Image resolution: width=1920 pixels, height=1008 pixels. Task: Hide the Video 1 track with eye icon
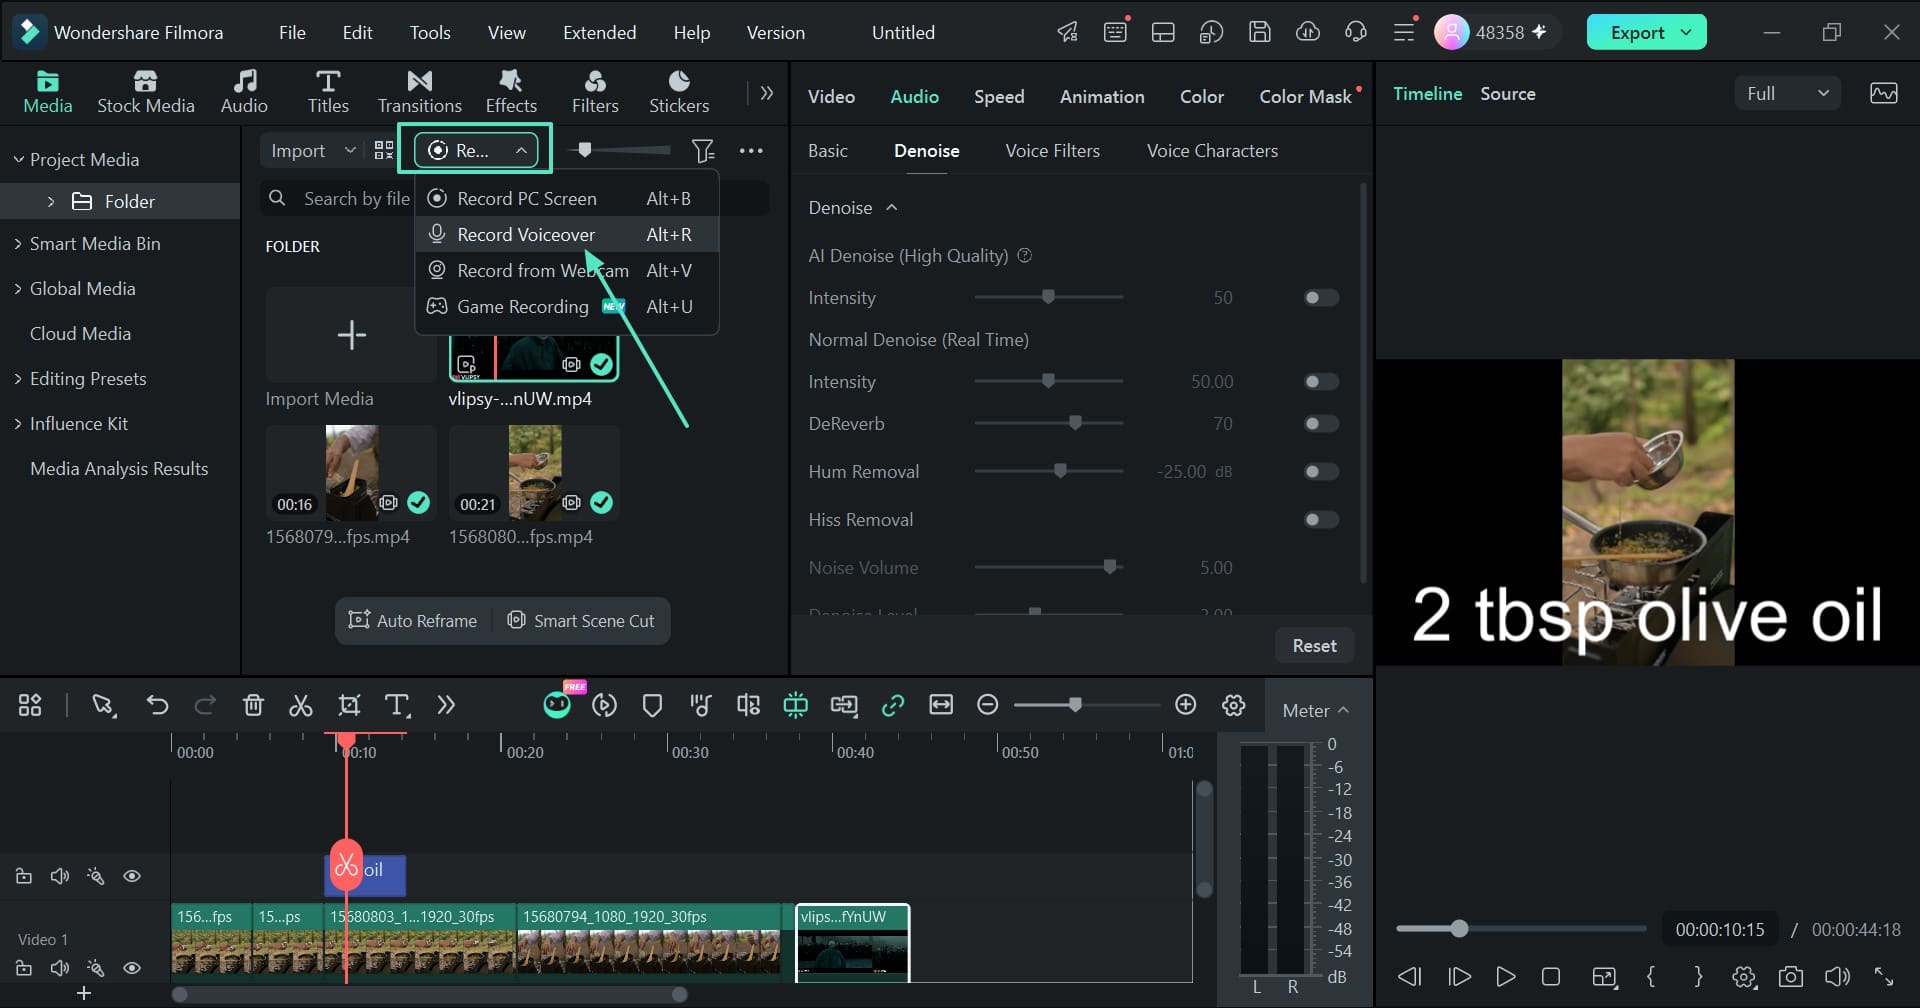[x=131, y=968]
